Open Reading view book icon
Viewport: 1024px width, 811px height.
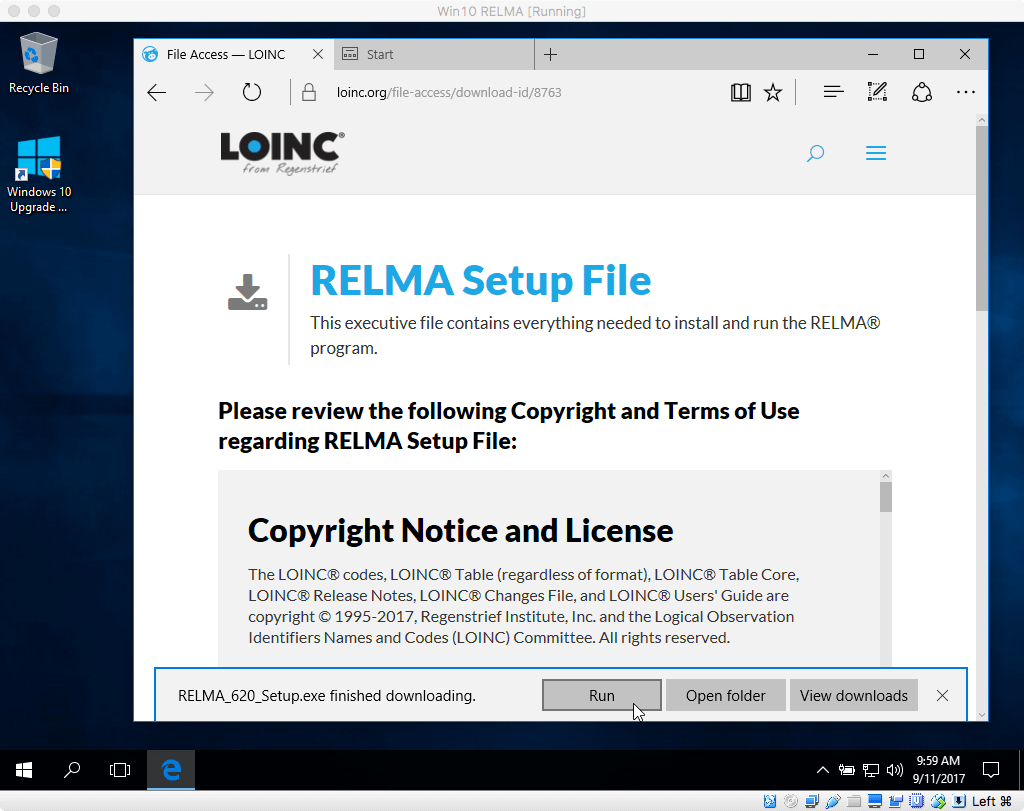click(x=741, y=93)
